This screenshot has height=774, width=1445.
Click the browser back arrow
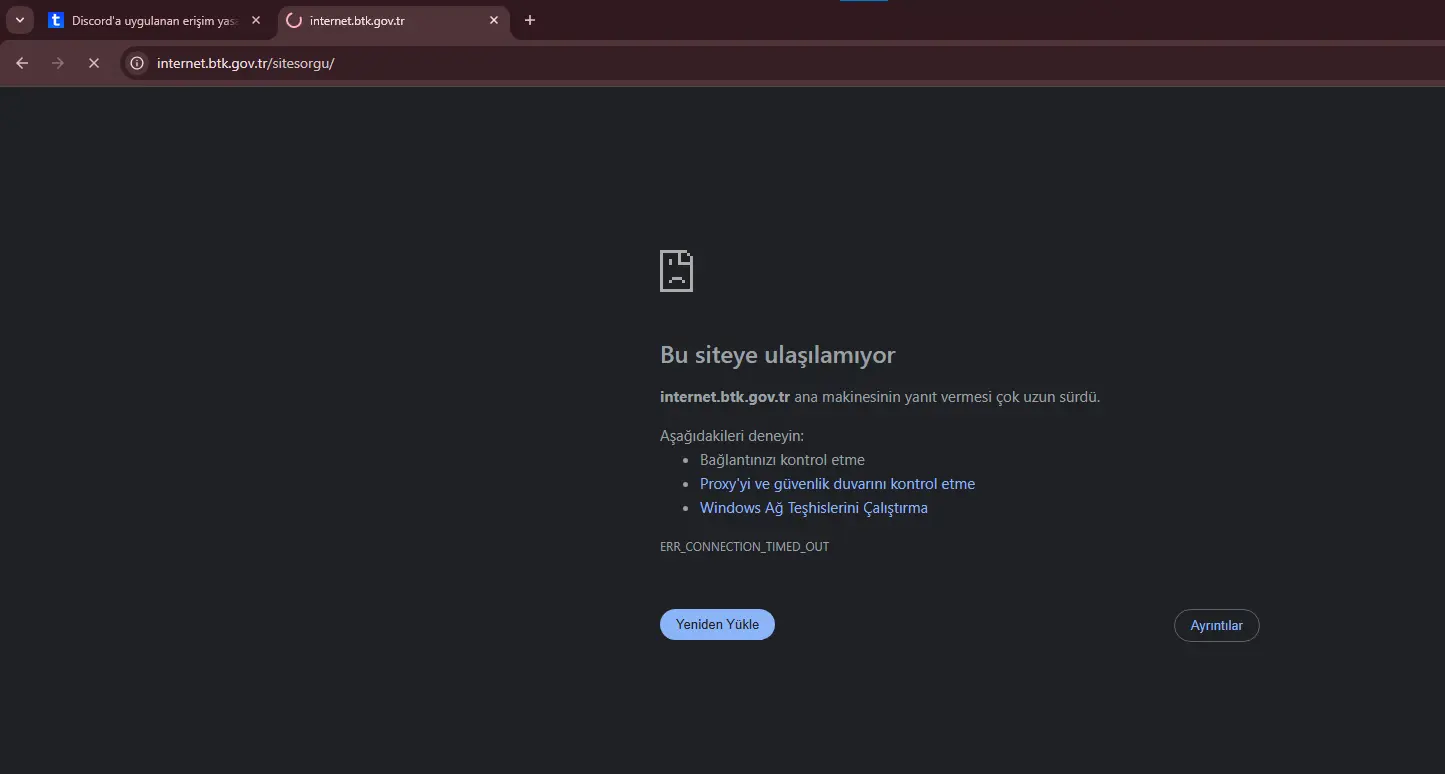pos(22,63)
